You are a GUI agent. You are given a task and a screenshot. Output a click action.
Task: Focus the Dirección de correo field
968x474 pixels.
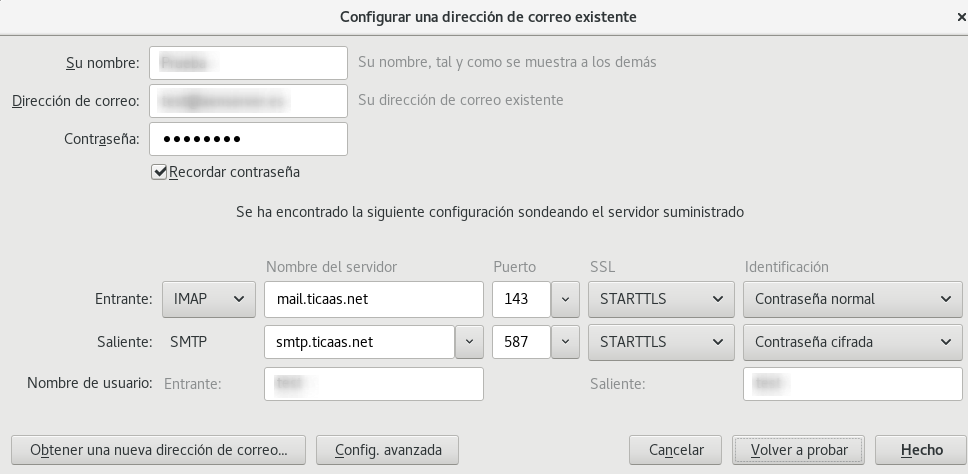click(248, 101)
